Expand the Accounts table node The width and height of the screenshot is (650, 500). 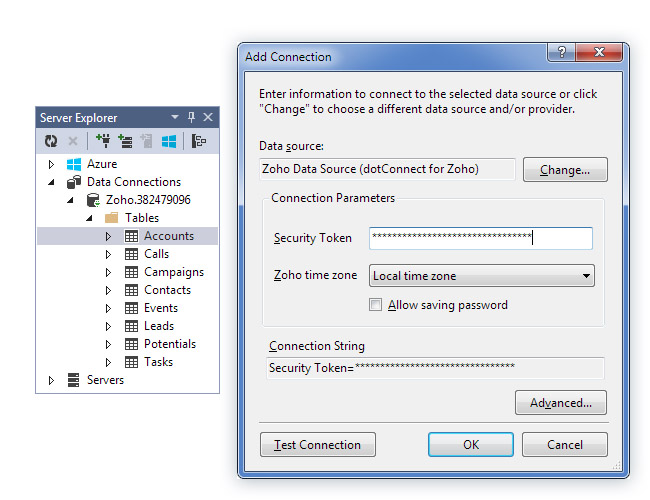tap(108, 236)
